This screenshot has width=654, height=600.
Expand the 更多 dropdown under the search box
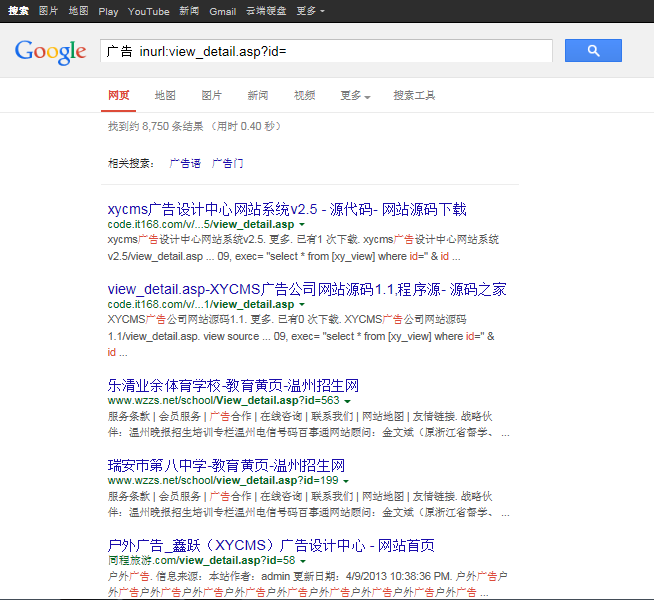pyautogui.click(x=355, y=95)
